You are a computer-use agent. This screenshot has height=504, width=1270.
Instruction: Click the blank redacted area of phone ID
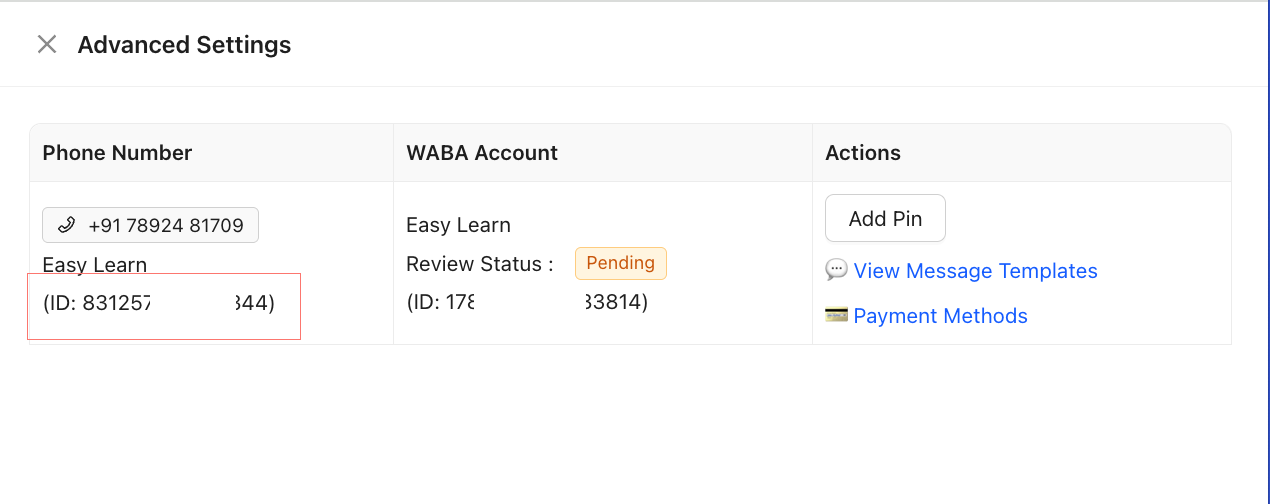[190, 303]
